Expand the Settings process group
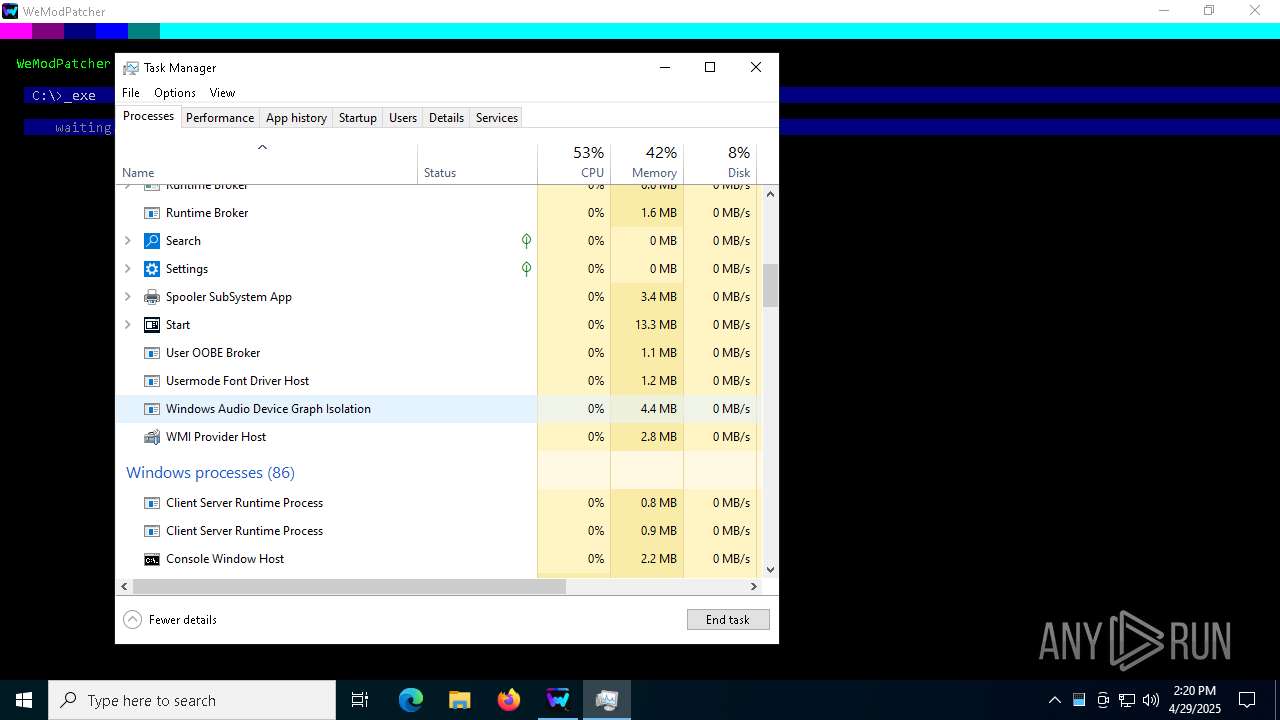Screen dimensions: 1280x720 [x=127, y=269]
